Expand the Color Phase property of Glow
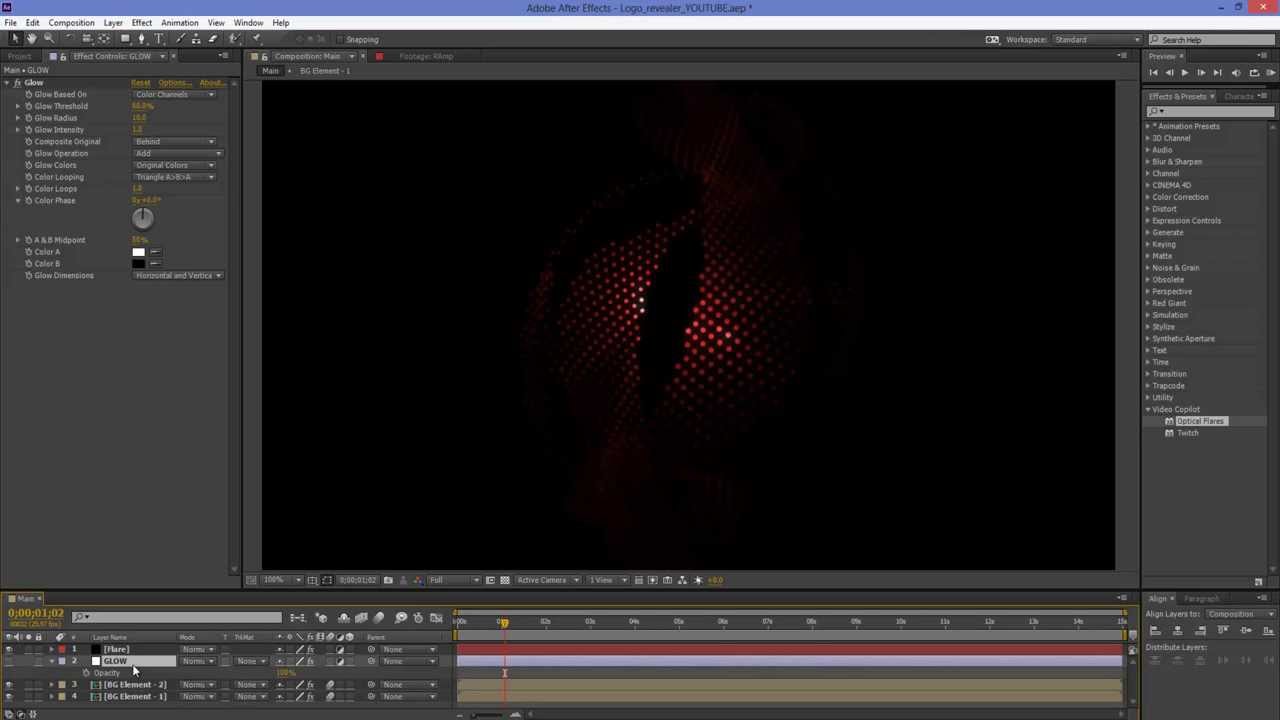 [17, 200]
